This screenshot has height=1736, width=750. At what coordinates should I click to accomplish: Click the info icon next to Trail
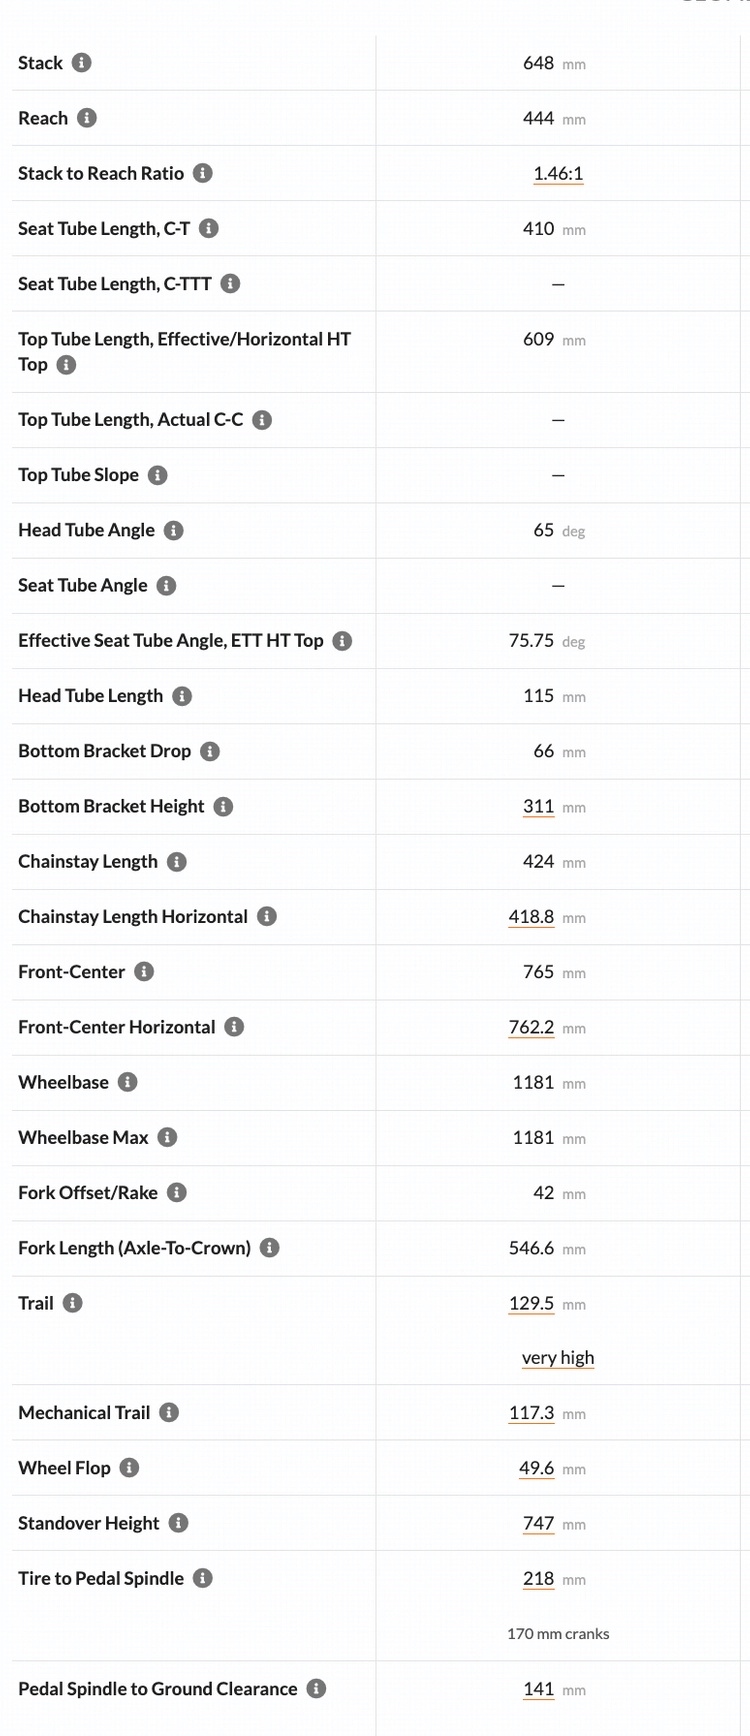[x=73, y=1303]
